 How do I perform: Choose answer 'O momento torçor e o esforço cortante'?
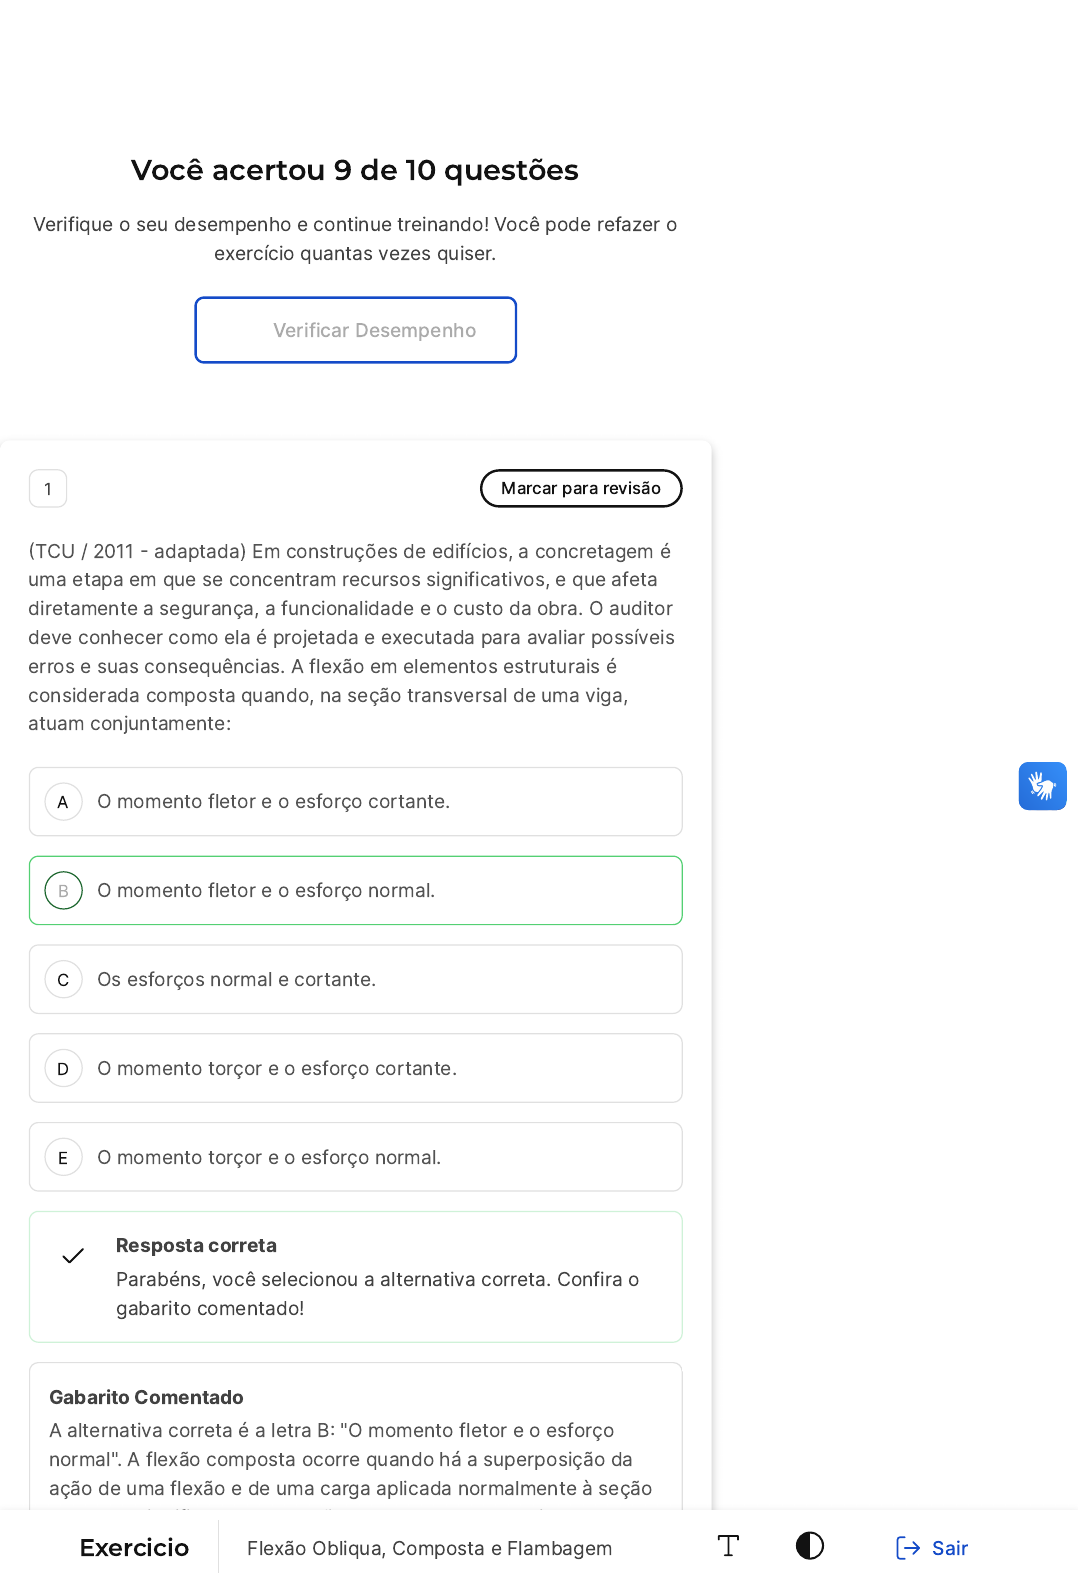[x=356, y=1069]
